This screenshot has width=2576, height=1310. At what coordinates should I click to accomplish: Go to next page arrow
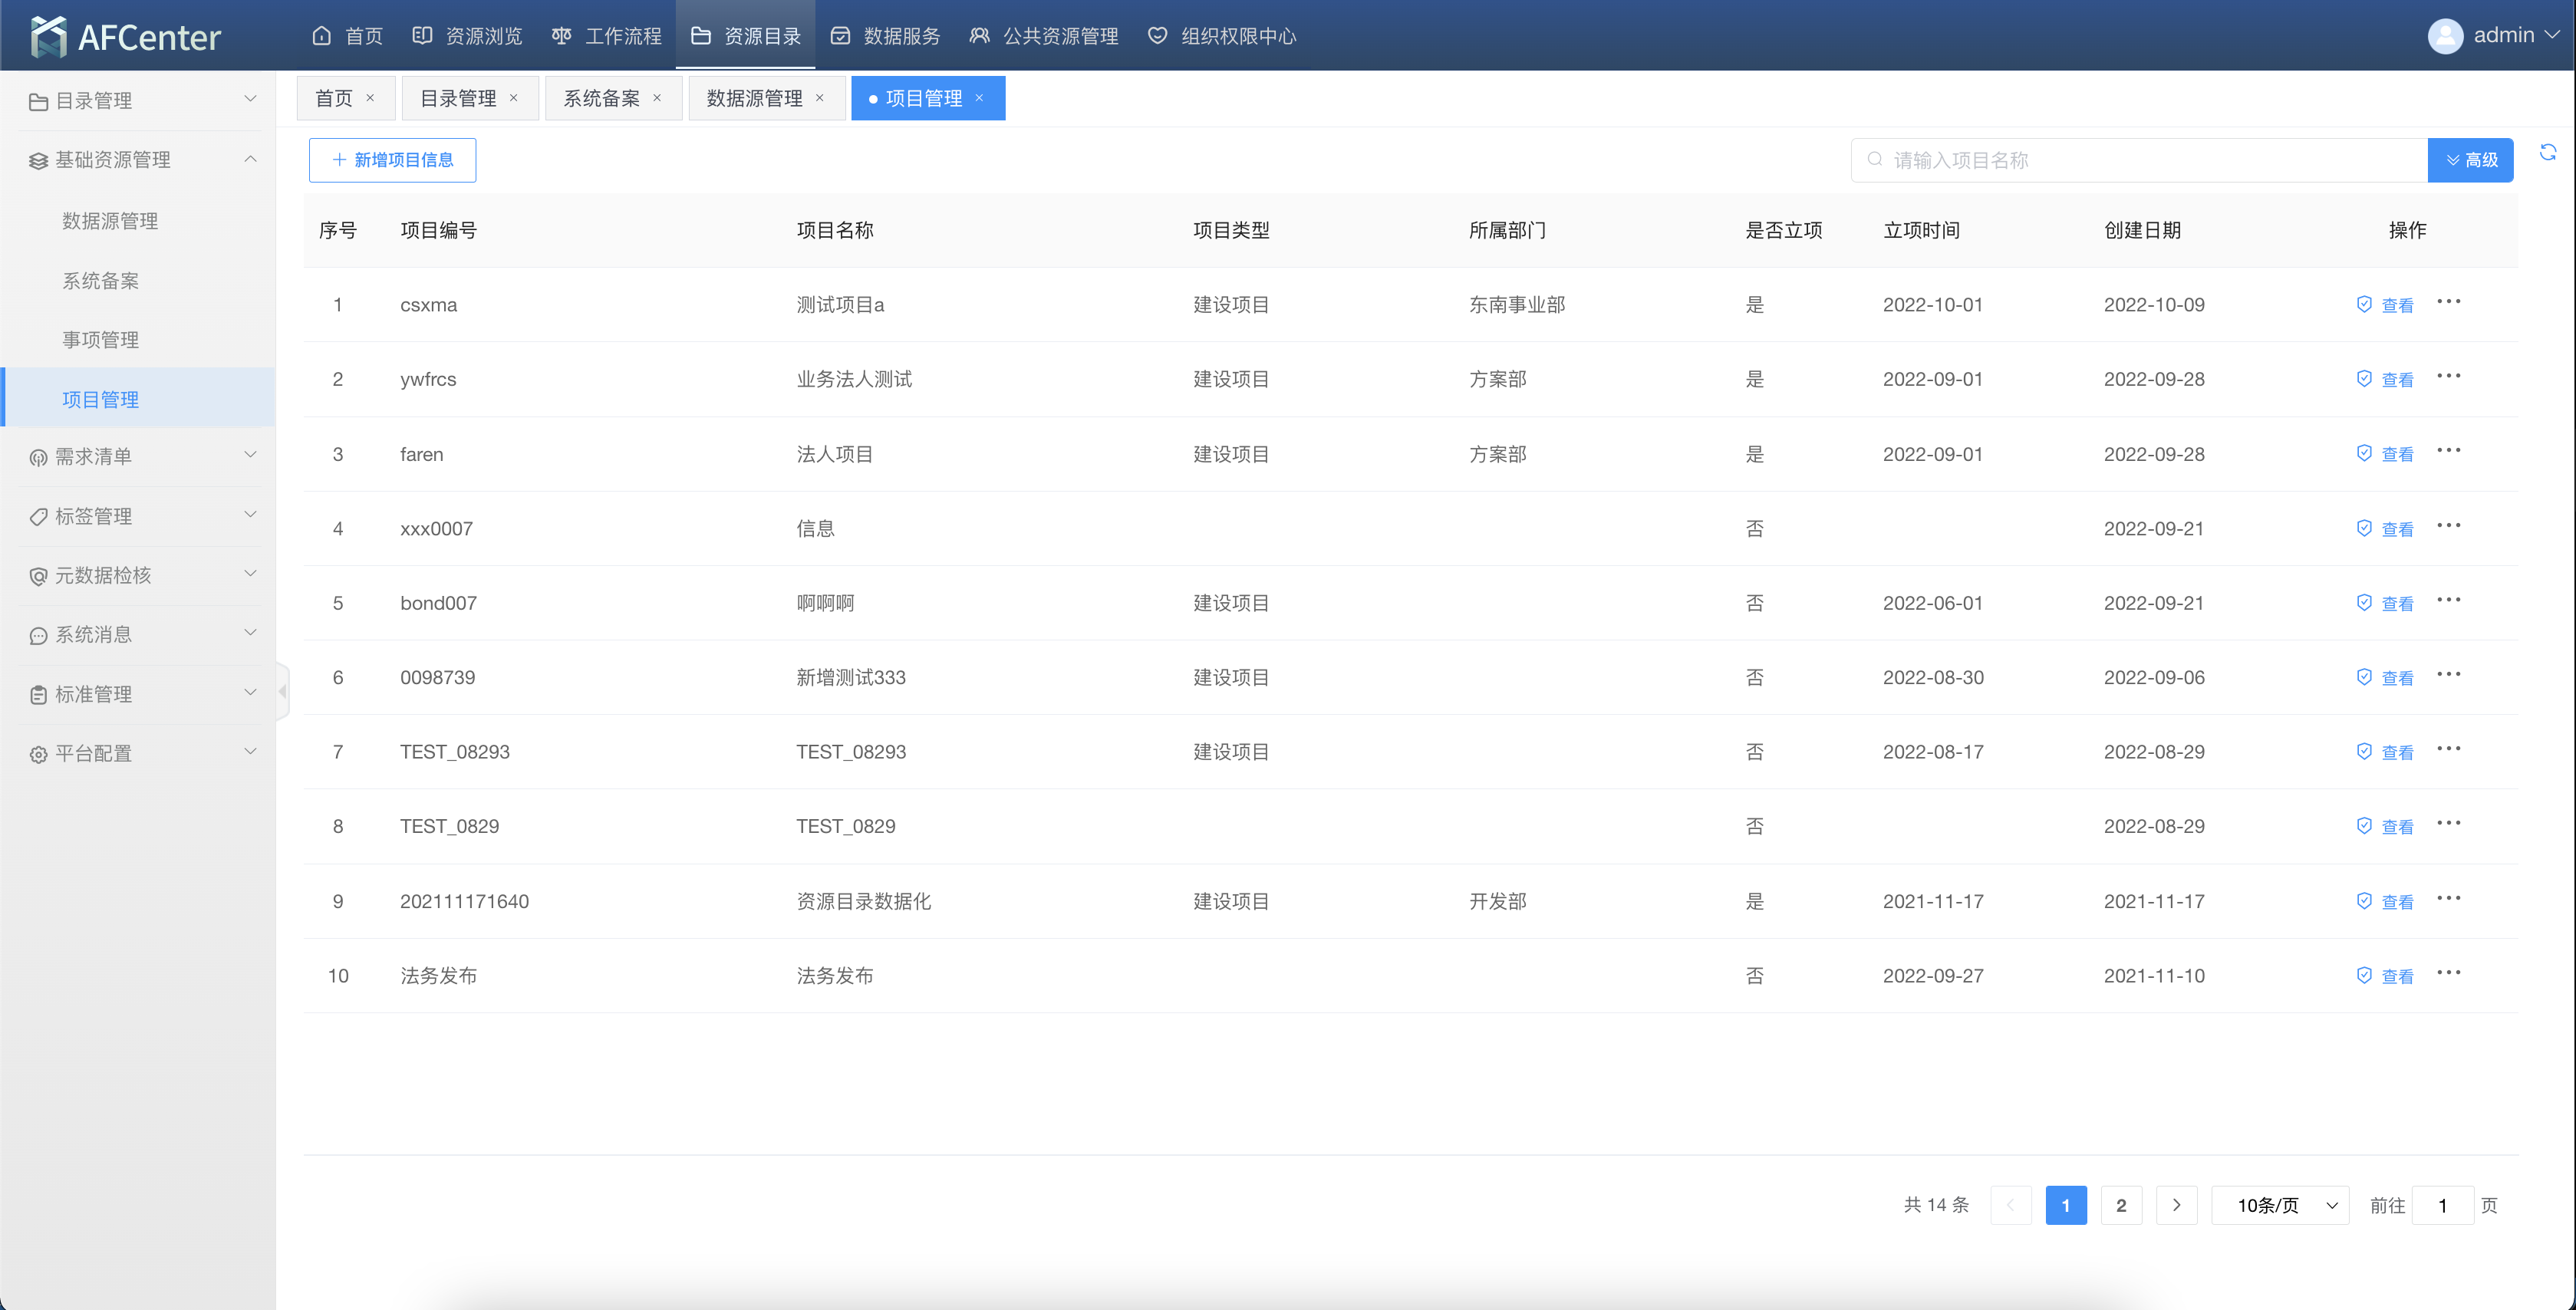click(2176, 1205)
